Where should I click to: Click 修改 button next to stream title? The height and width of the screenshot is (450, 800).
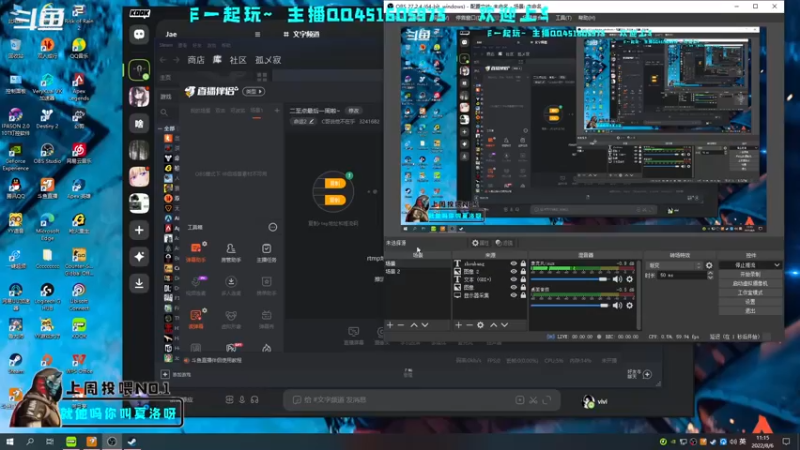coord(354,111)
